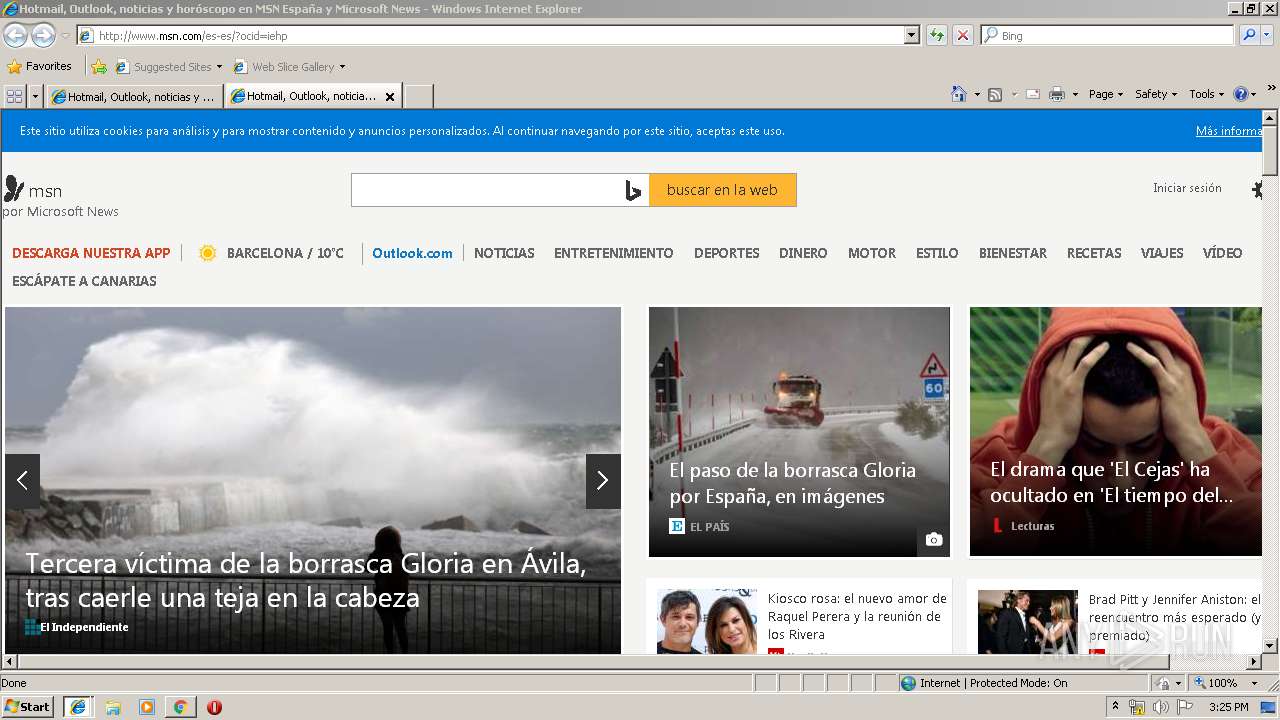Click in the MSN web search field
1280x720 pixels.
click(x=487, y=190)
